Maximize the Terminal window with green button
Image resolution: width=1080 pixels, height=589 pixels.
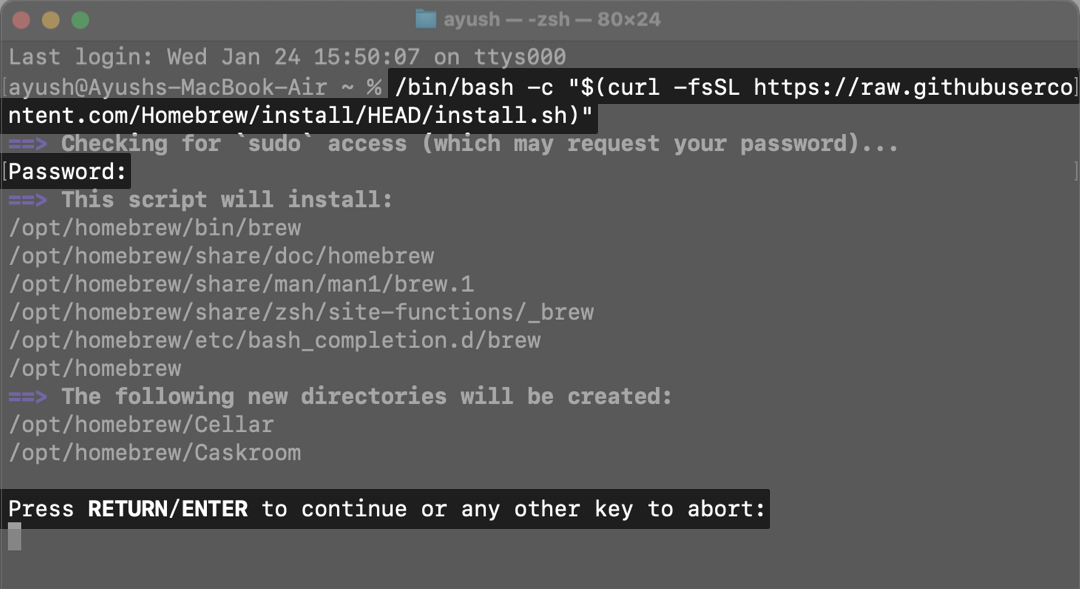point(80,20)
